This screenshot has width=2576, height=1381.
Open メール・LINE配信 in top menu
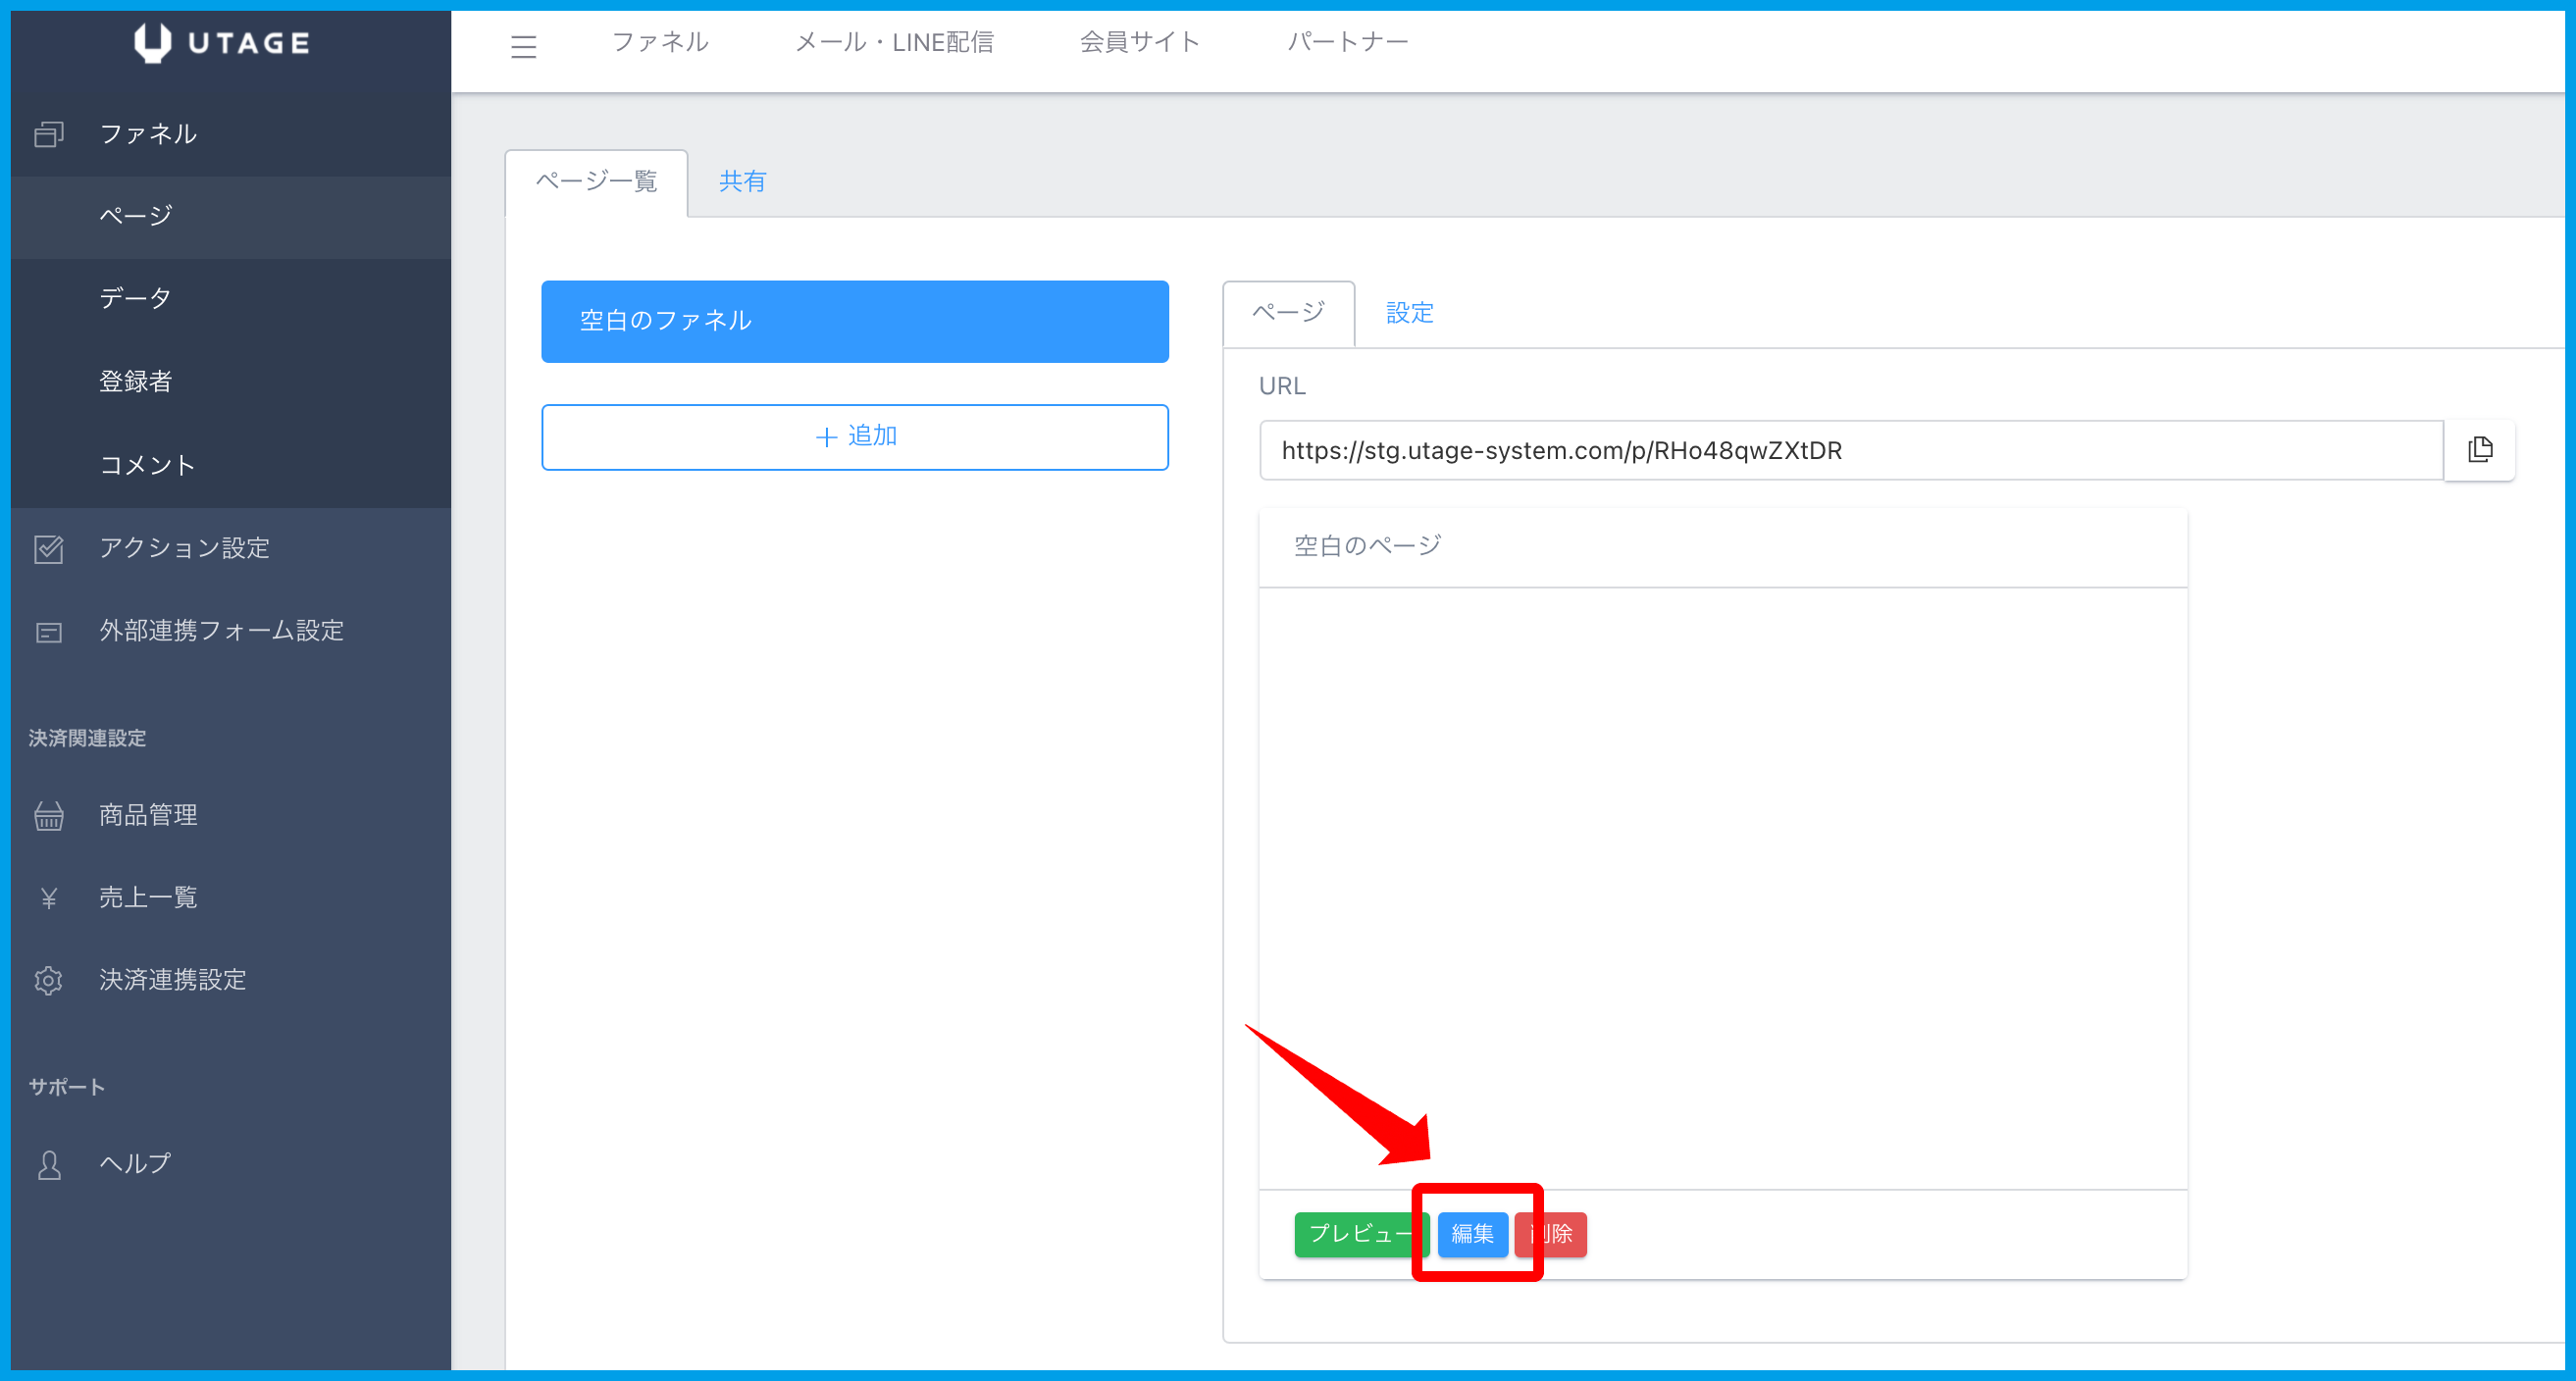(x=894, y=42)
